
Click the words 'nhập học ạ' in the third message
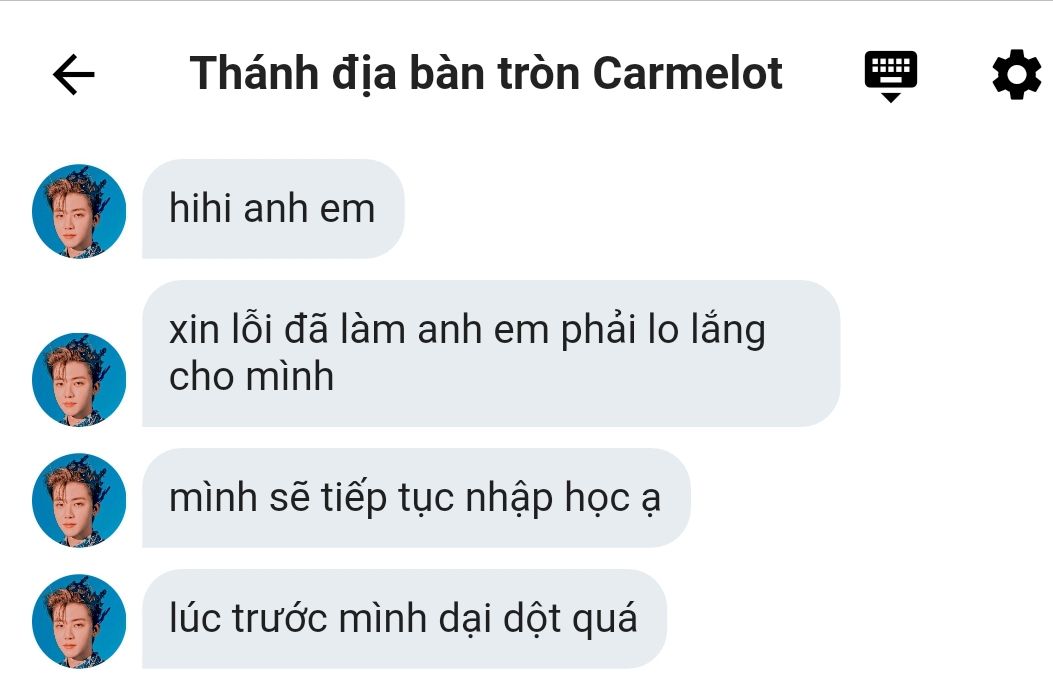pos(563,500)
